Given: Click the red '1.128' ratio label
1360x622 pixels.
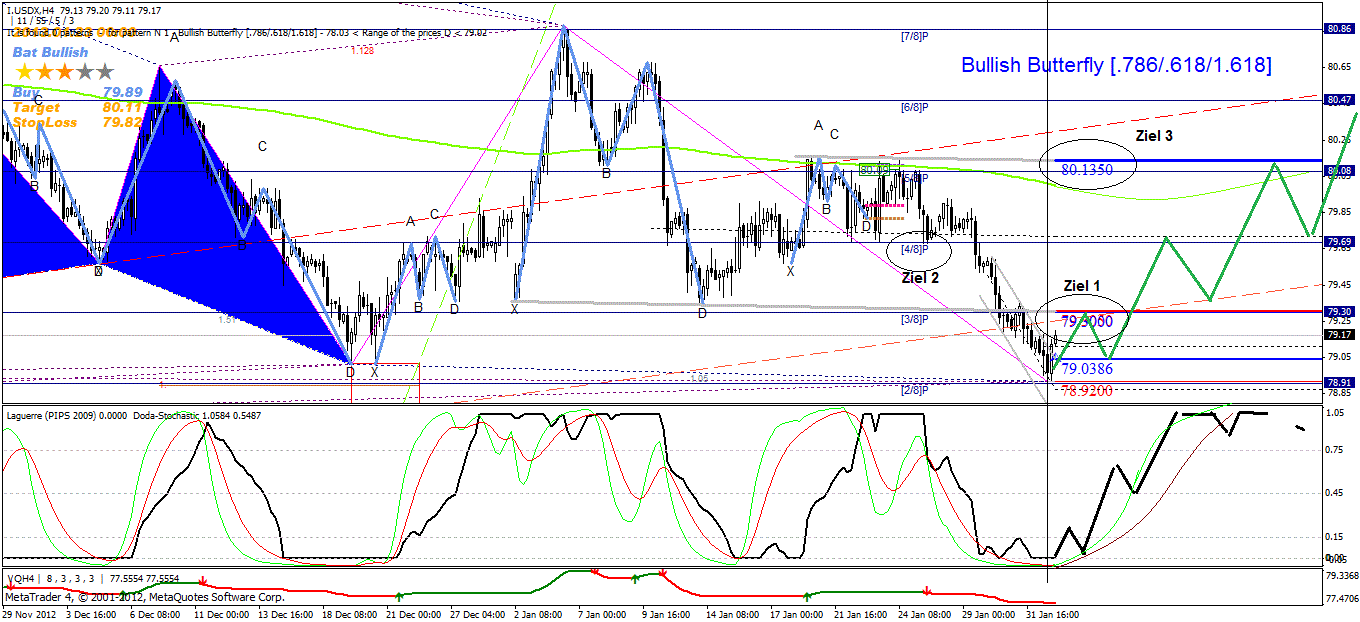Looking at the screenshot, I should [x=362, y=49].
